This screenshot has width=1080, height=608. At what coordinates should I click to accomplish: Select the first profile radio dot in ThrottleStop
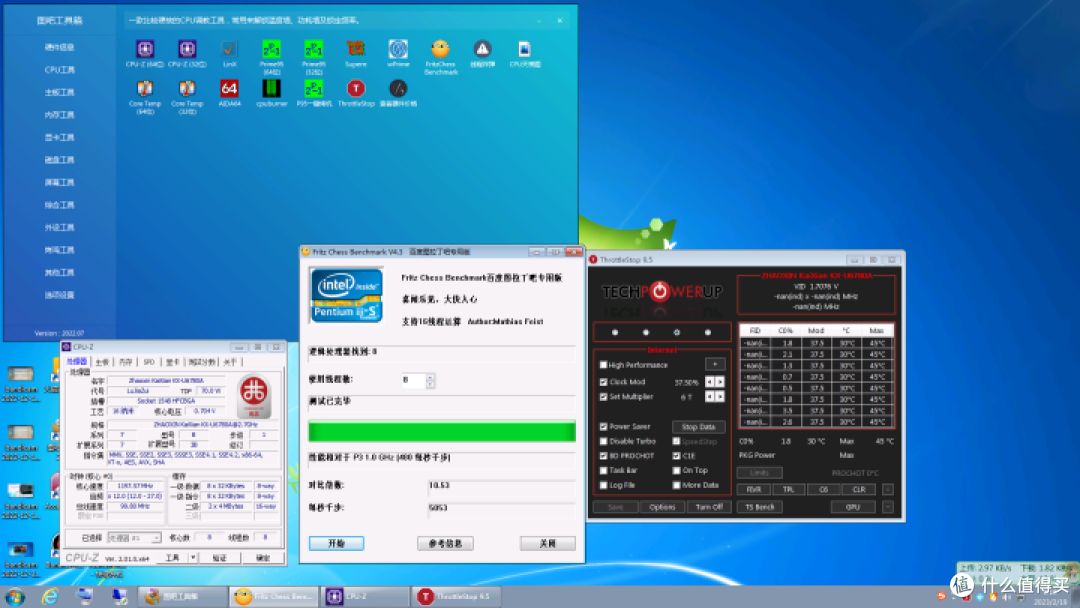(x=615, y=333)
